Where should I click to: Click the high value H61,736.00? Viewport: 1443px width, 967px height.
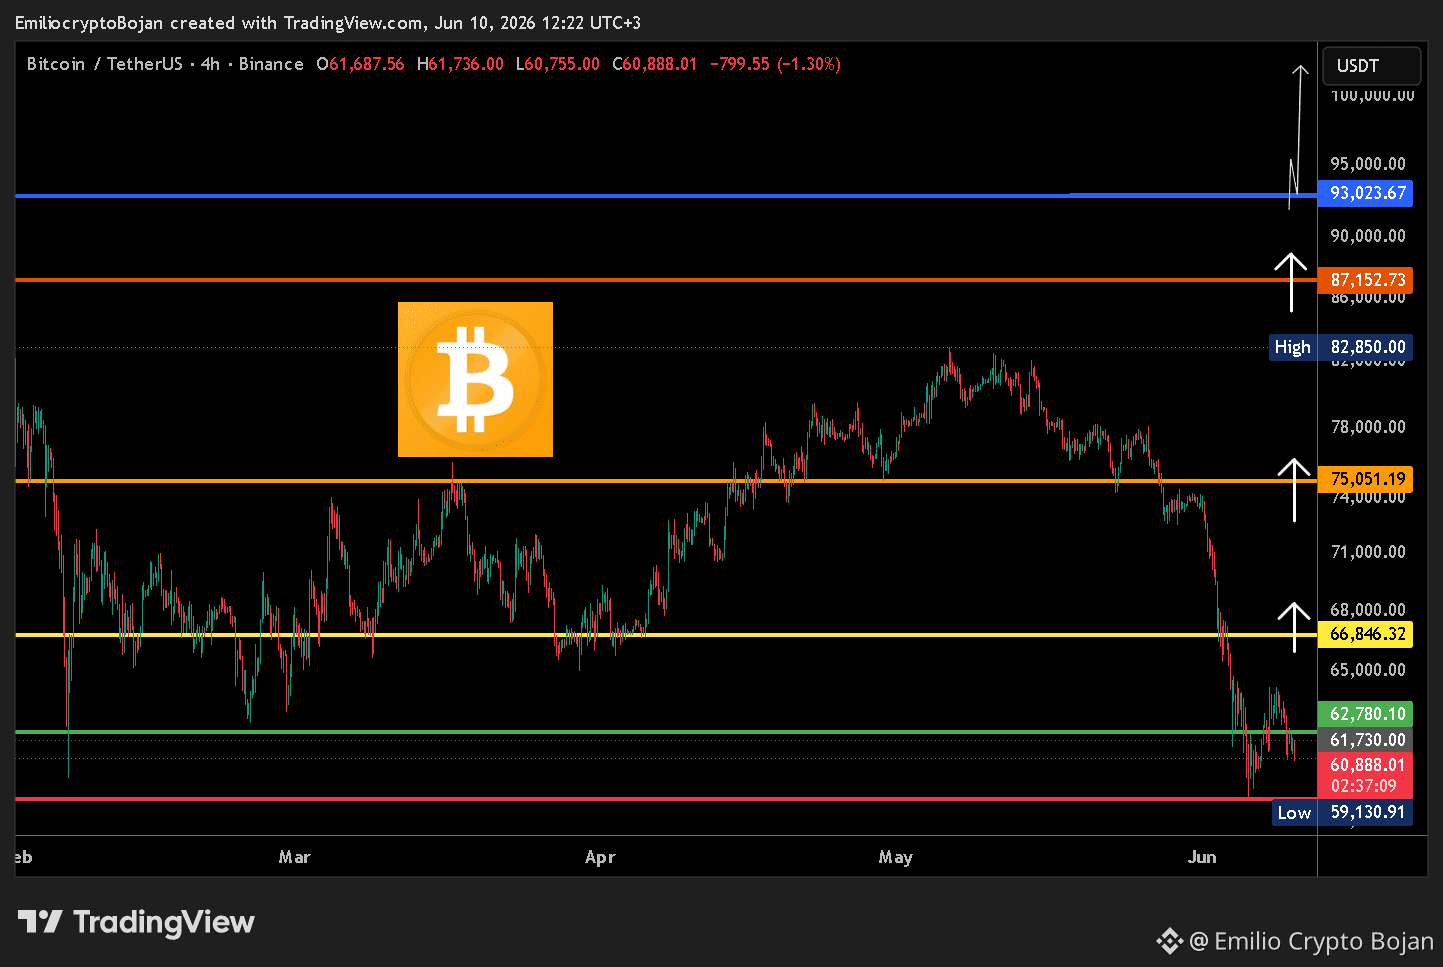pos(460,64)
